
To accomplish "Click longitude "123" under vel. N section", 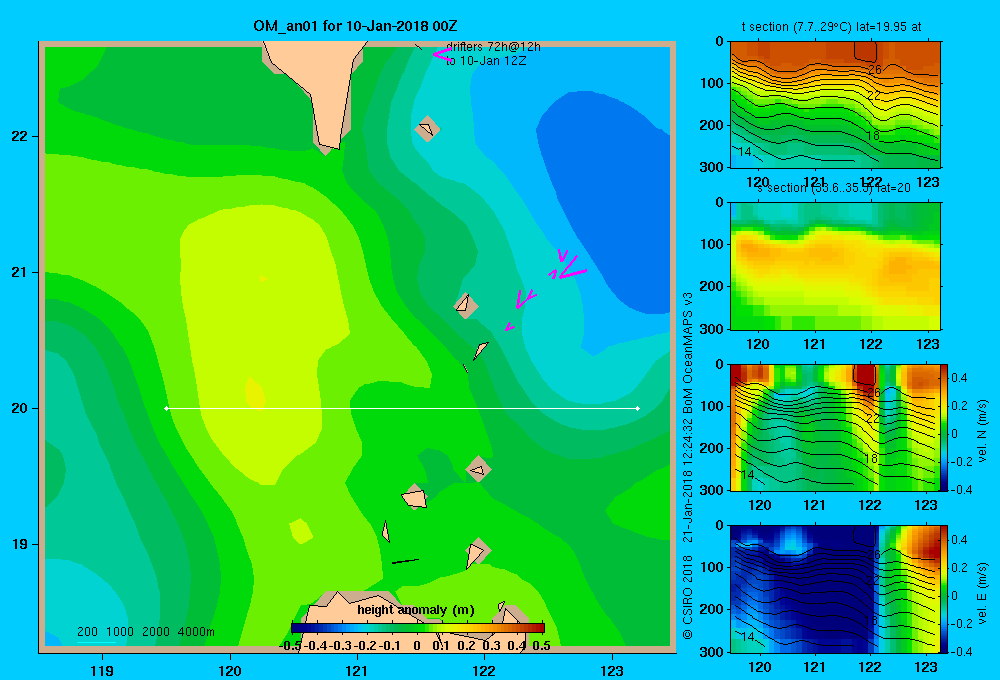I will tap(926, 505).
